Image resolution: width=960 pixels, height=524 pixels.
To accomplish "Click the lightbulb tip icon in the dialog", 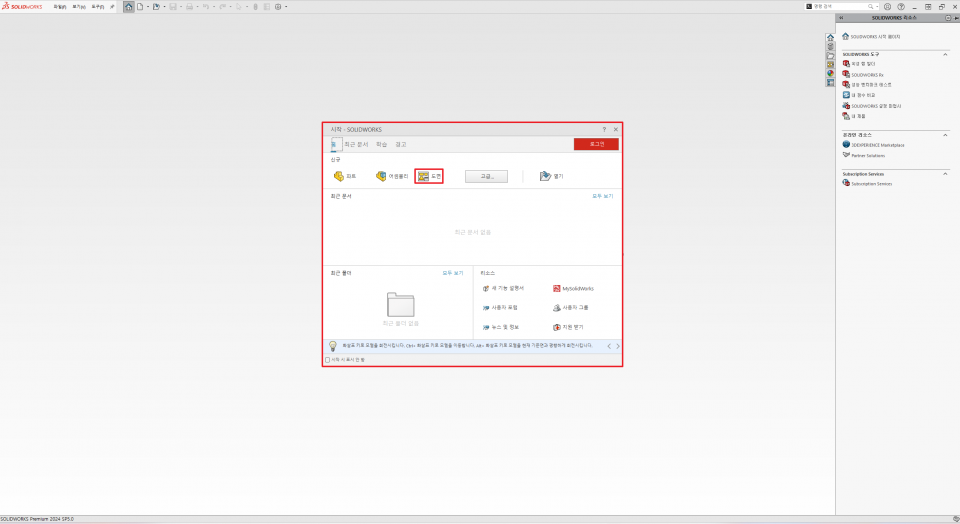I will click(x=332, y=346).
